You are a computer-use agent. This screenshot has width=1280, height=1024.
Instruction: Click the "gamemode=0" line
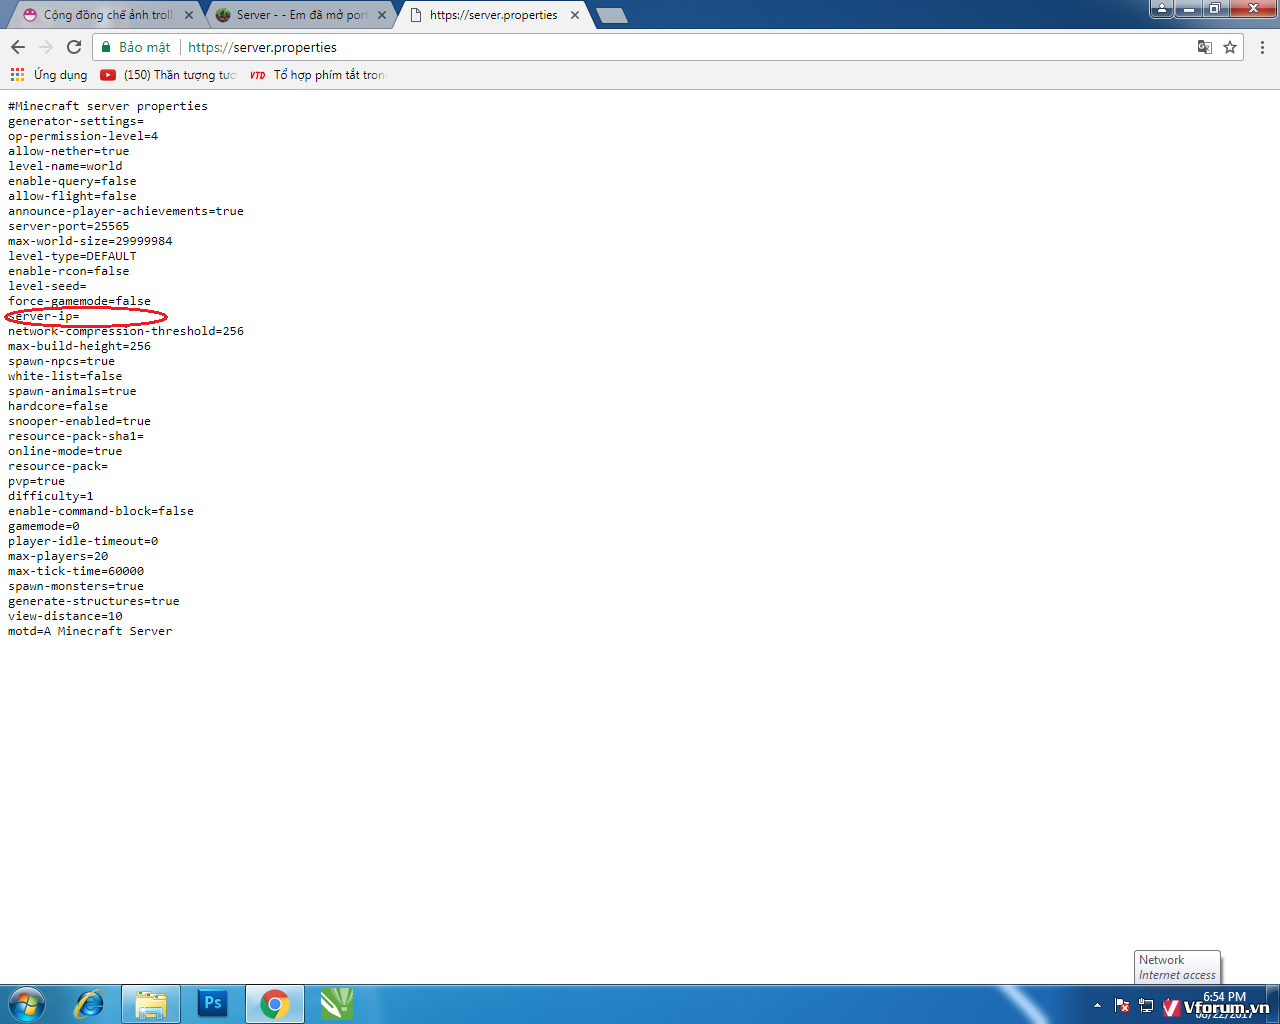pyautogui.click(x=44, y=526)
